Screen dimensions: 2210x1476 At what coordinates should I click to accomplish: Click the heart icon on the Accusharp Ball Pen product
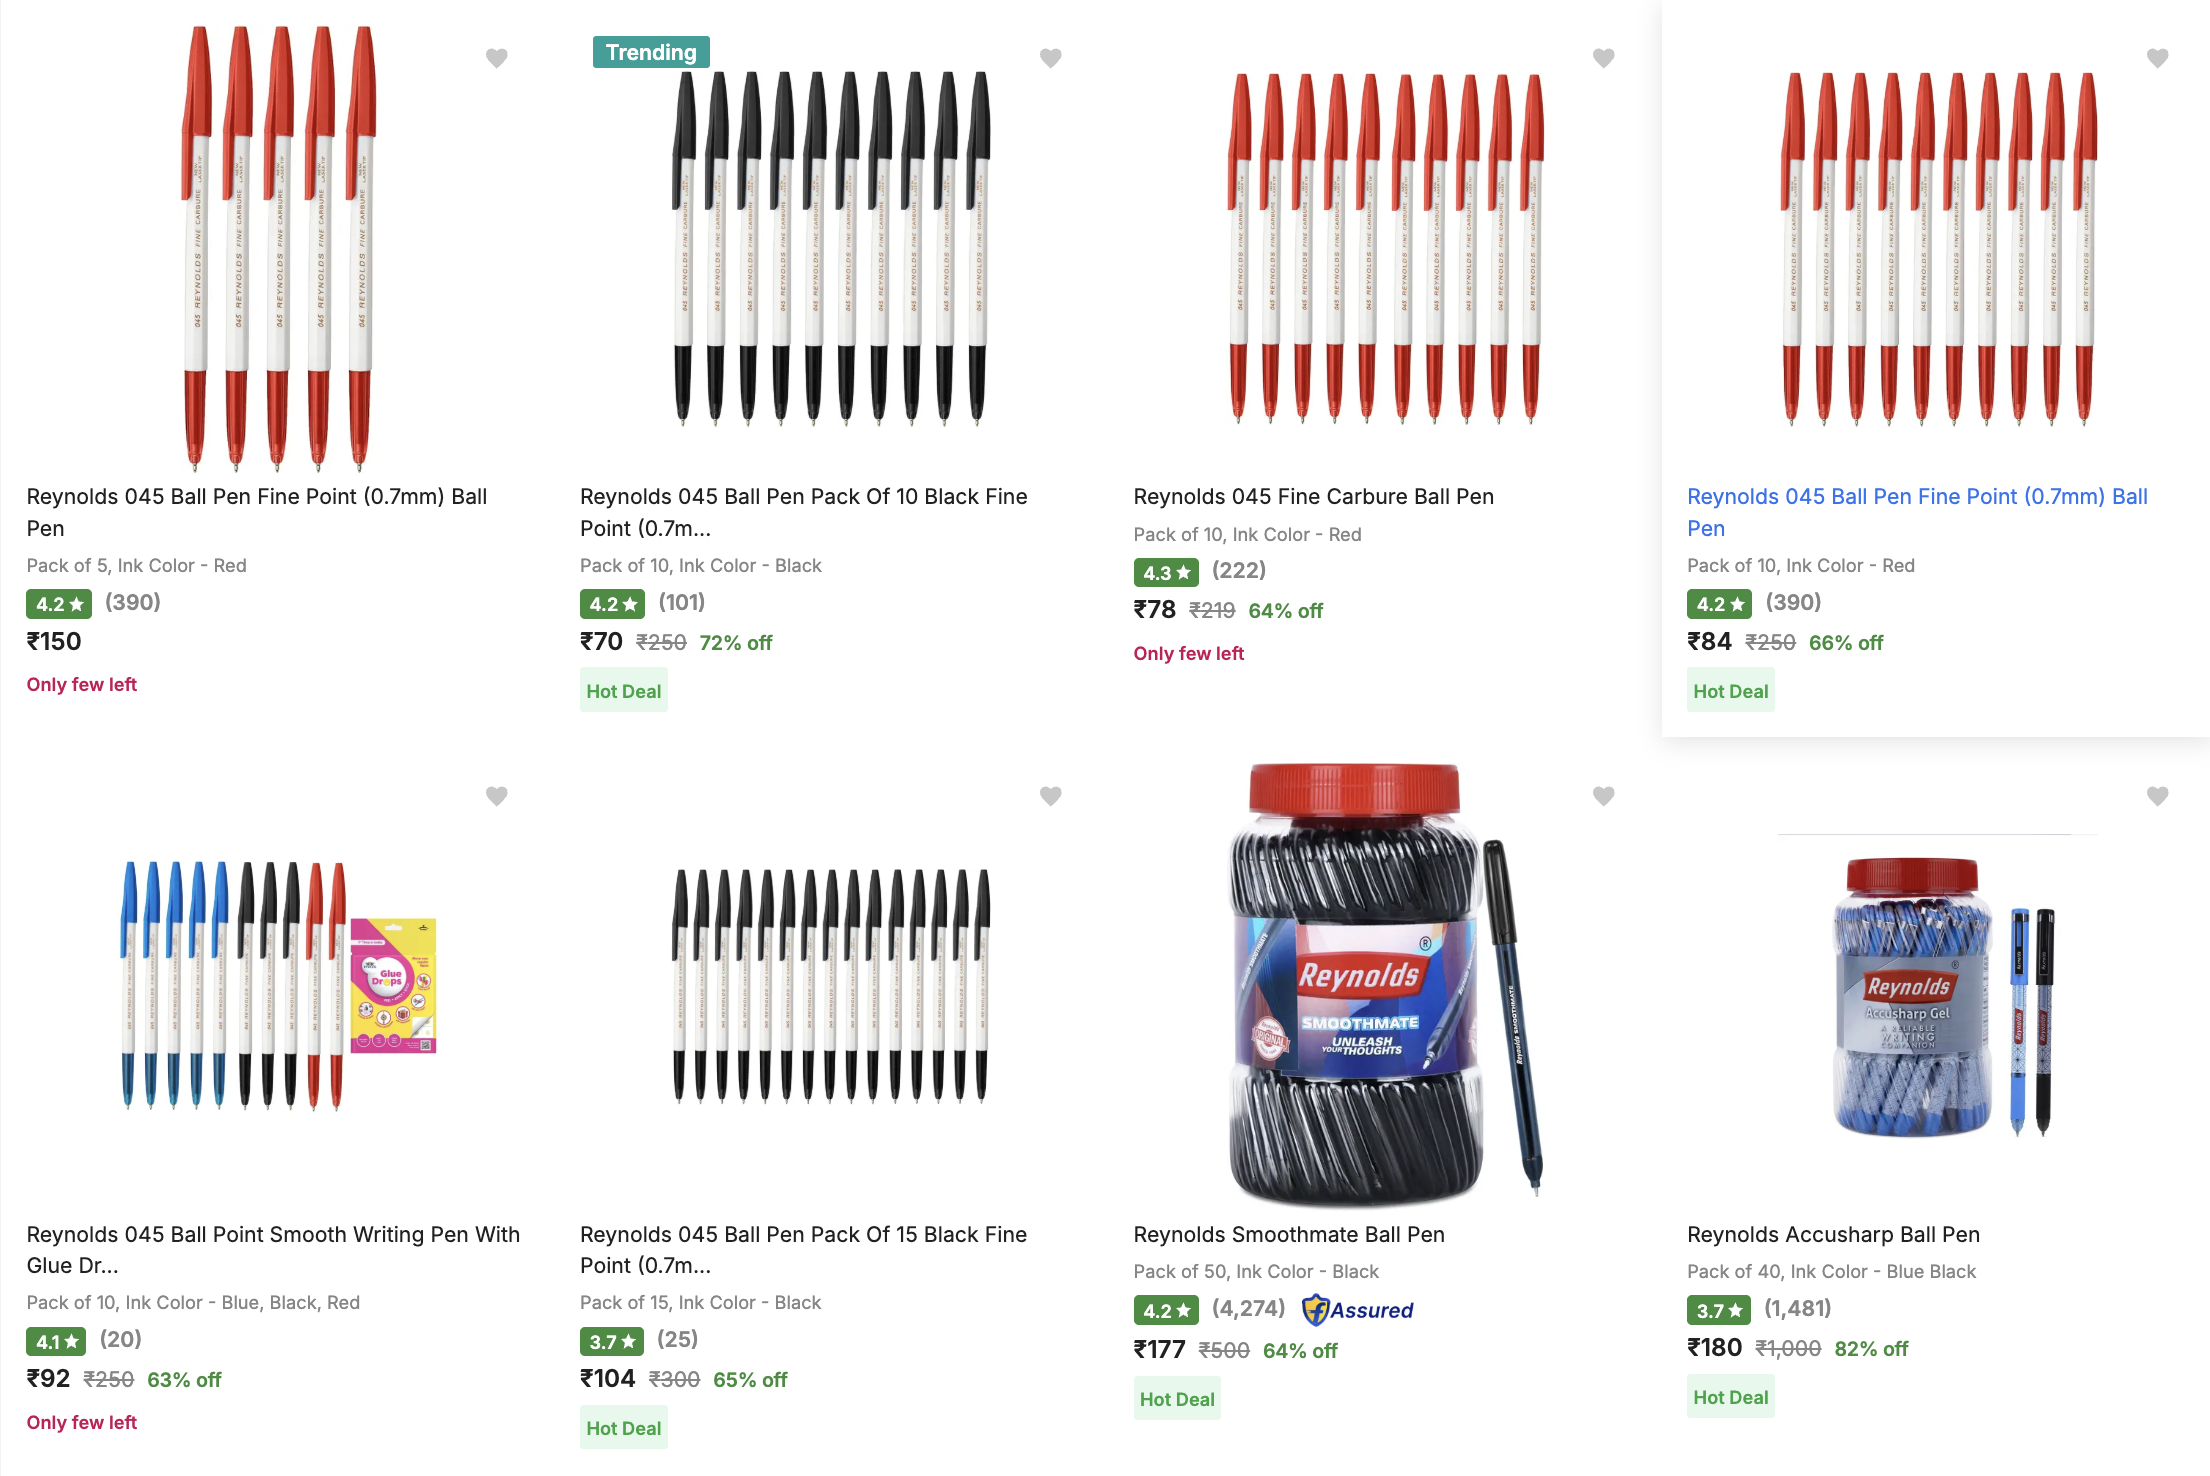tap(2156, 796)
